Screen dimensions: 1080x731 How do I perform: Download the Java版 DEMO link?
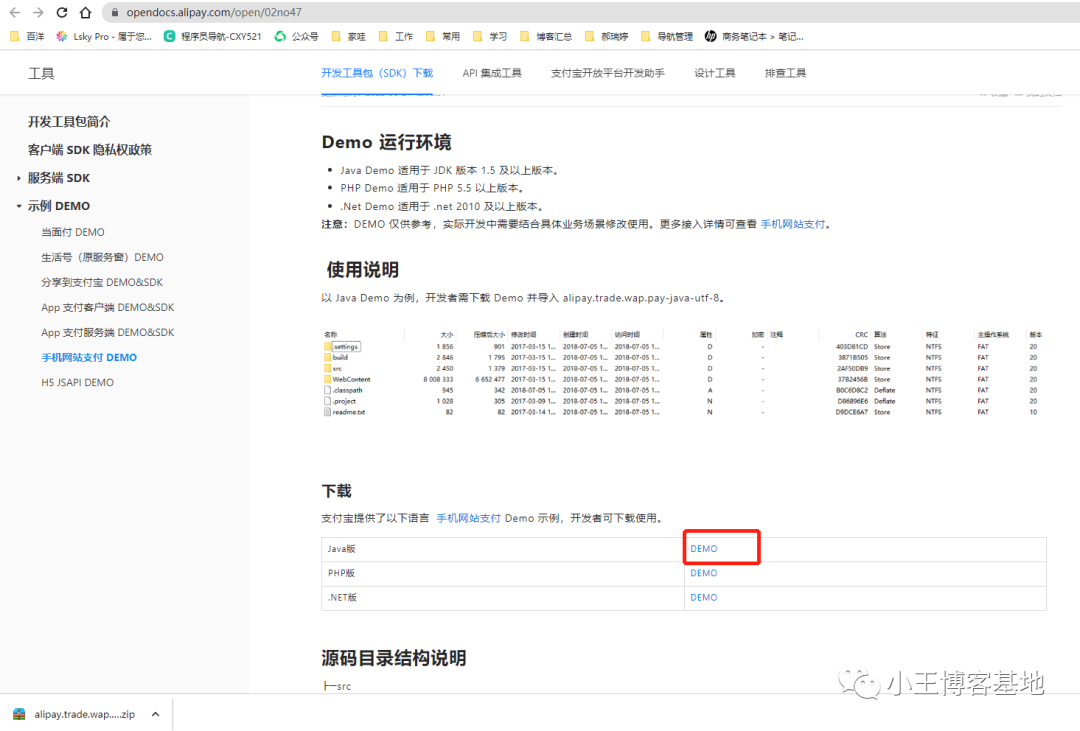(703, 549)
